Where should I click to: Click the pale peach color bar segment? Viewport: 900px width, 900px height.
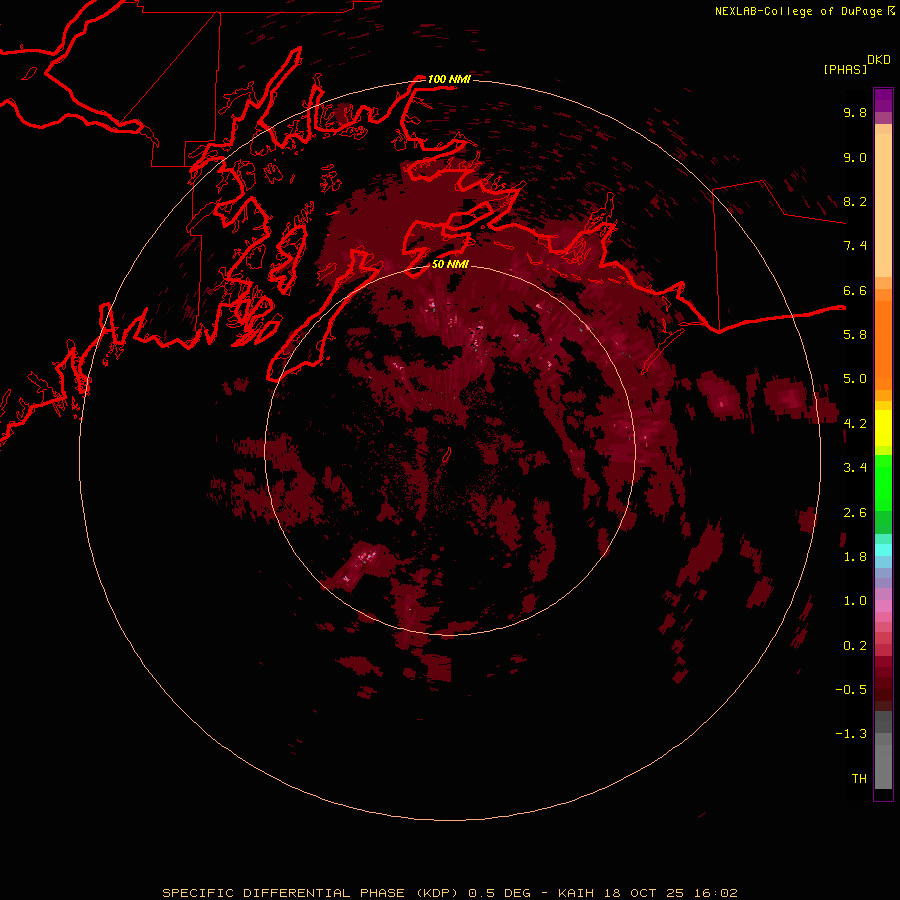pyautogui.click(x=883, y=205)
